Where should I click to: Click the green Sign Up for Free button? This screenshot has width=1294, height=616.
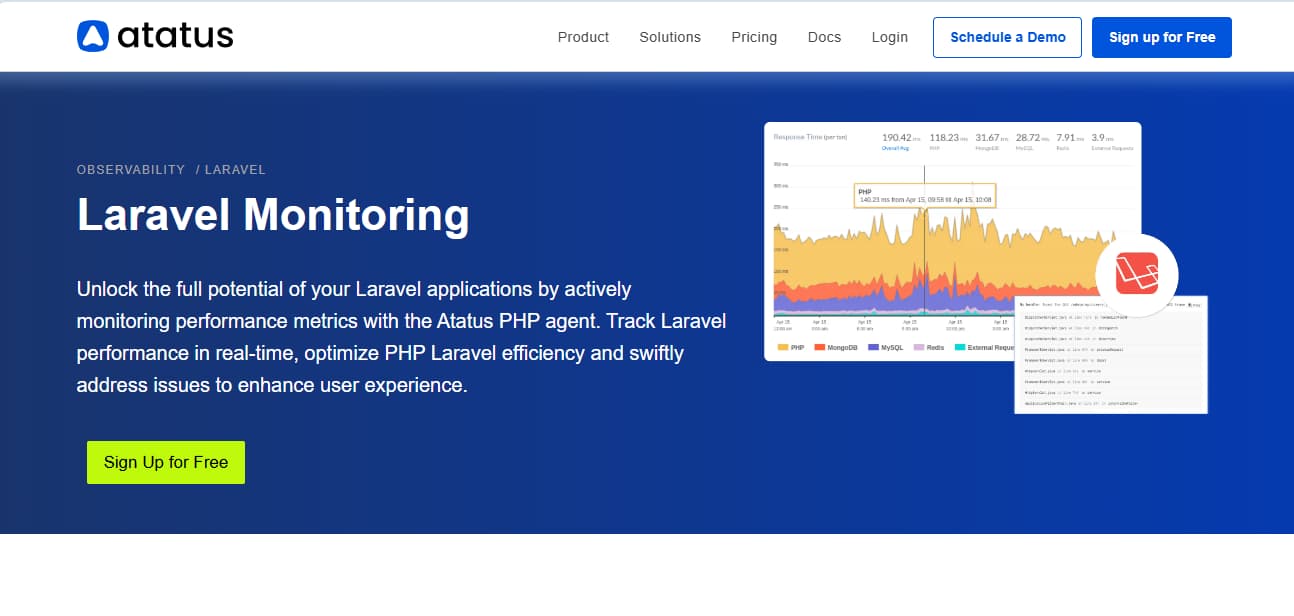click(166, 462)
